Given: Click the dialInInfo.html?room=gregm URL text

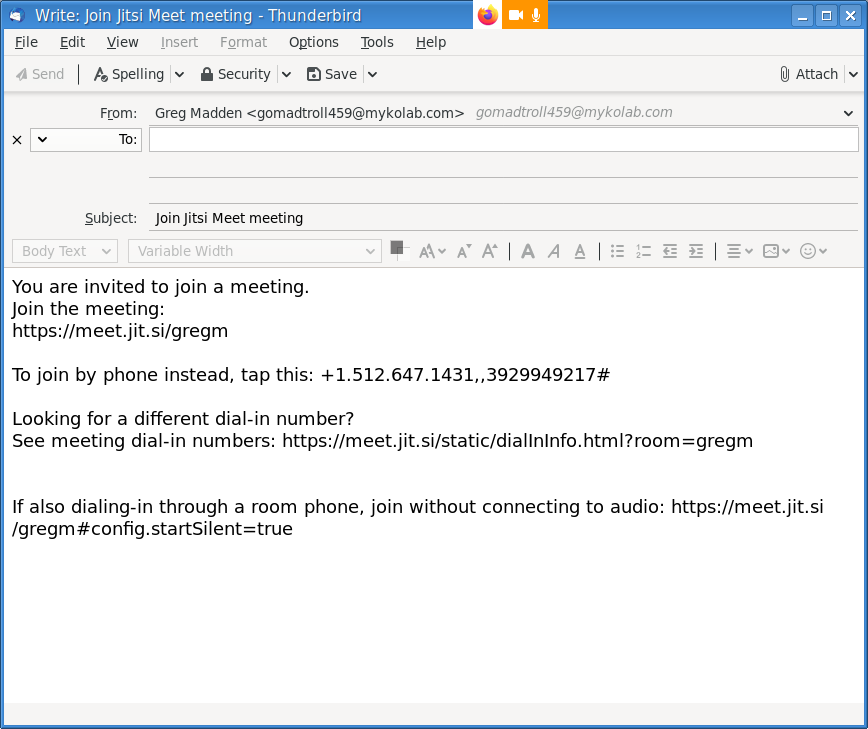Looking at the screenshot, I should 624,441.
